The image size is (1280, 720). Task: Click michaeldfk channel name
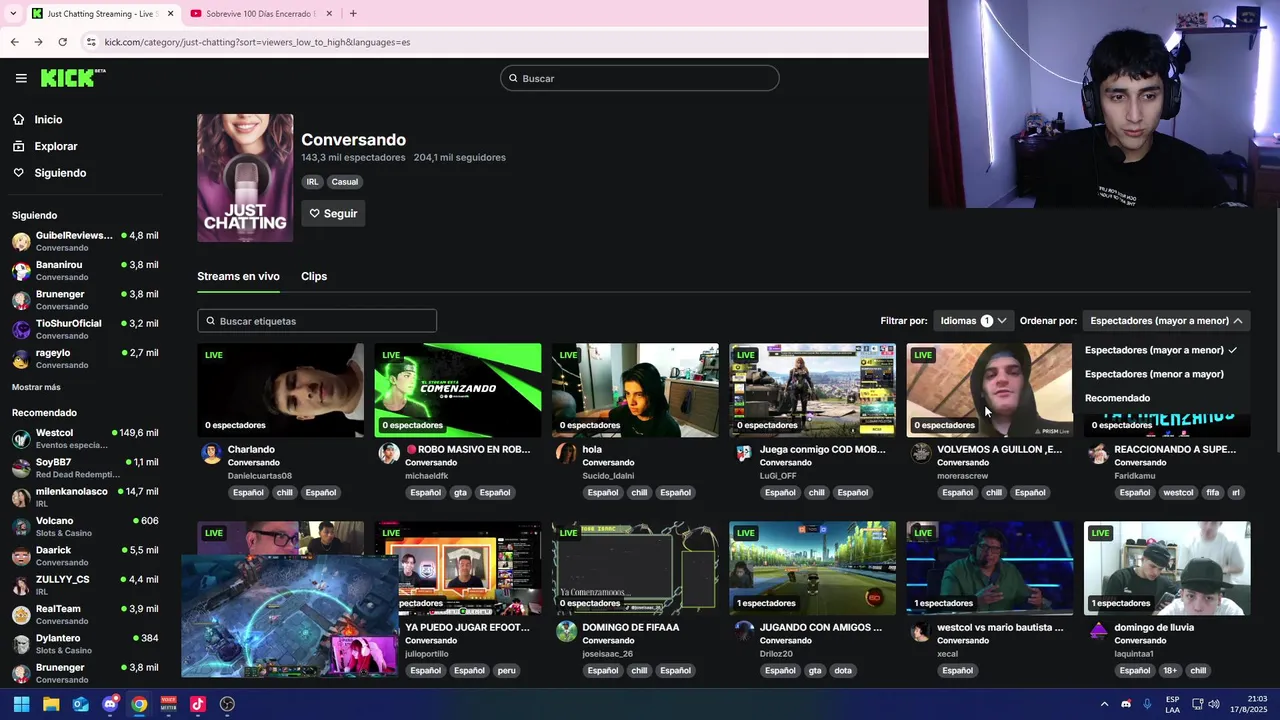426,476
